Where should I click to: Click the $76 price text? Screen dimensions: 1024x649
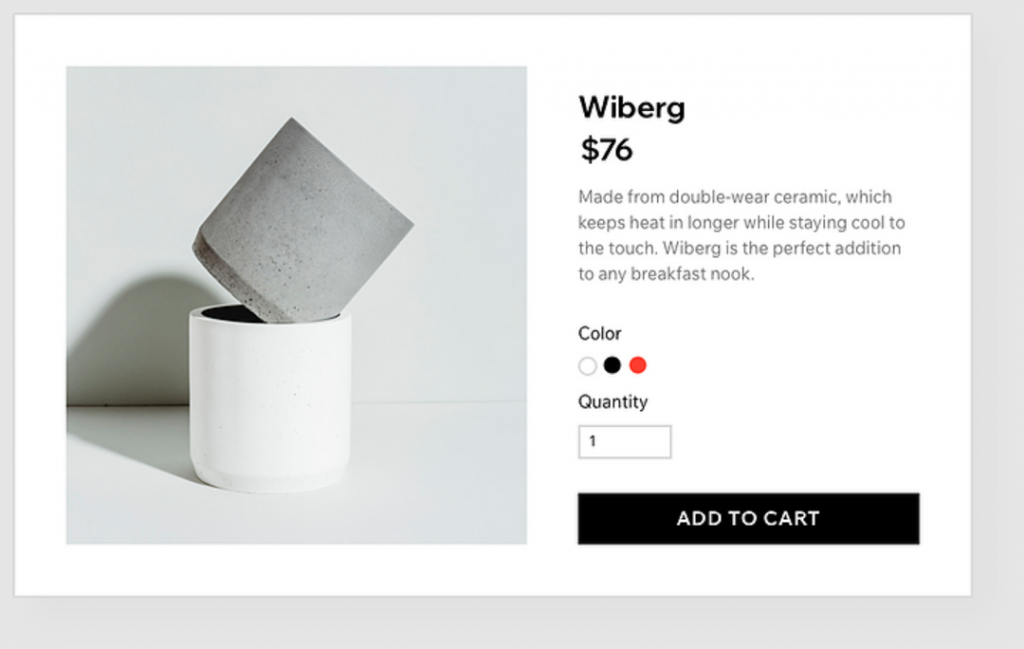point(604,150)
